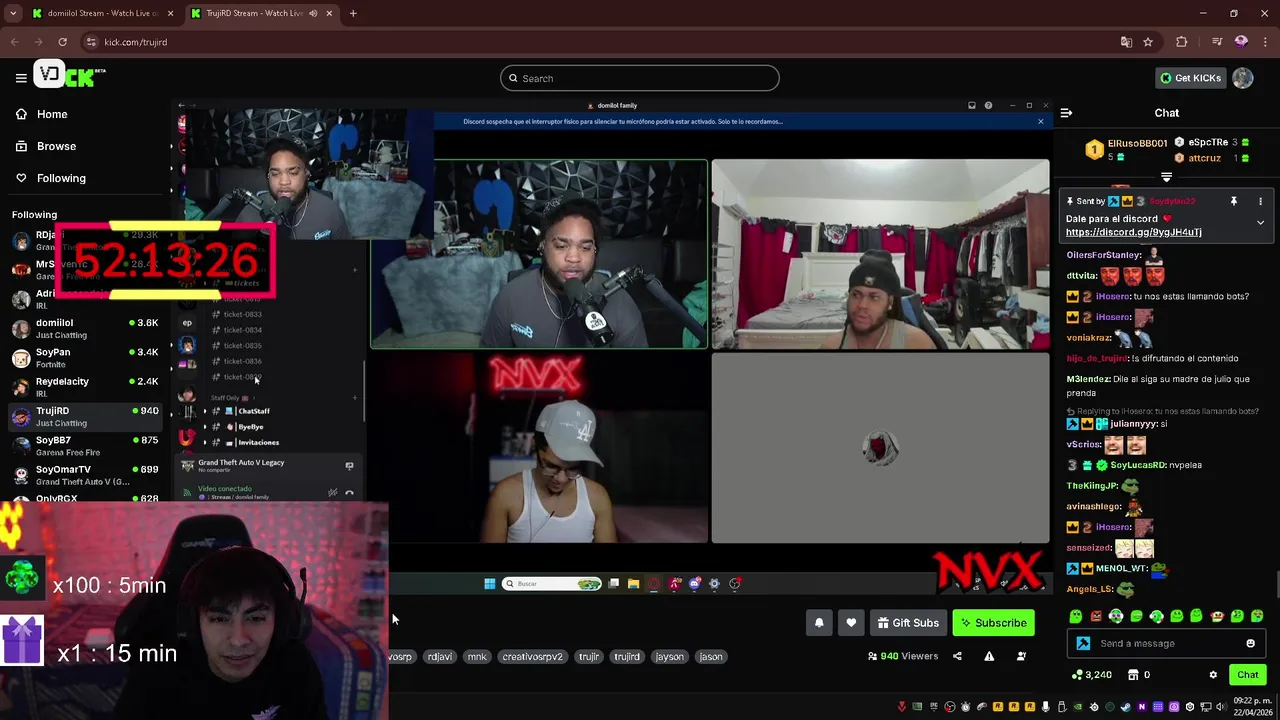
Task: Open the Reydelacity channel in Following list
Action: [85, 387]
